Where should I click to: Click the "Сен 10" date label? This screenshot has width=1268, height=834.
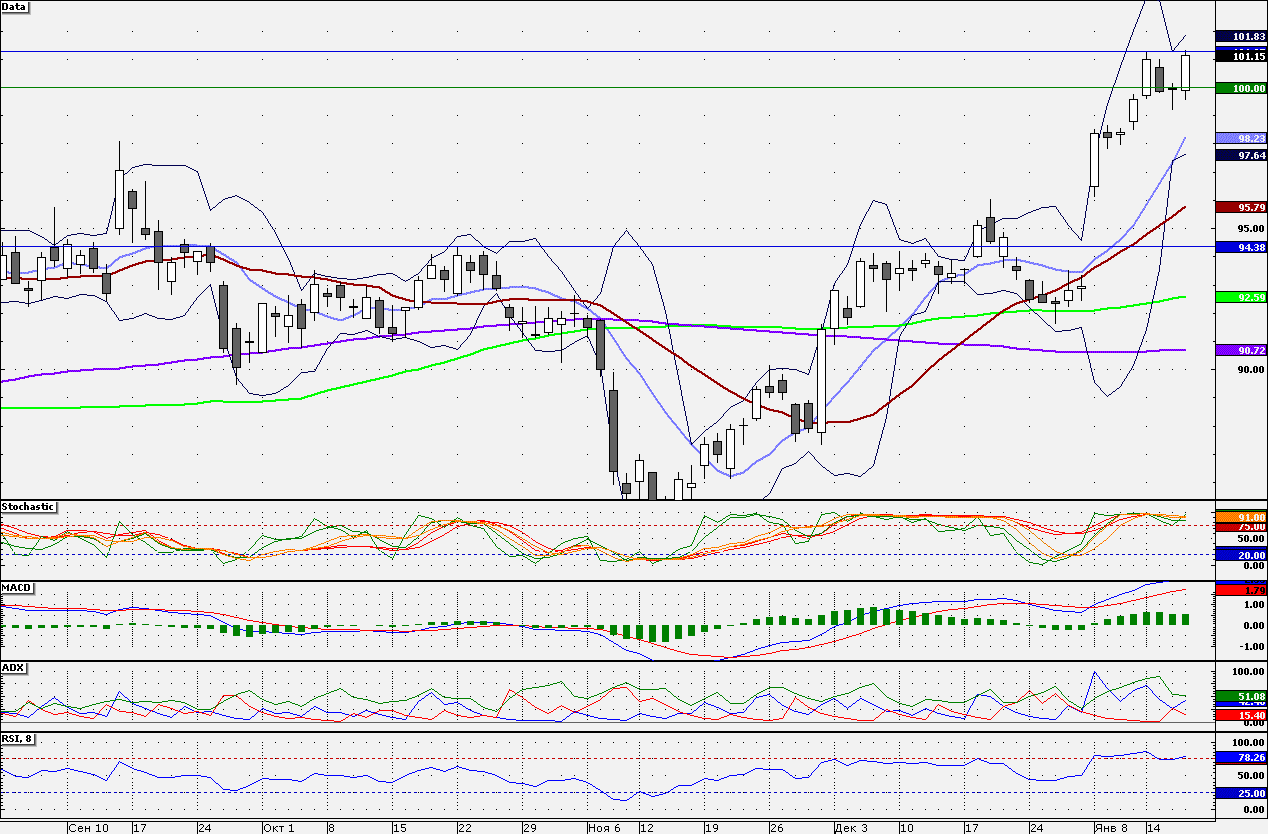point(89,828)
